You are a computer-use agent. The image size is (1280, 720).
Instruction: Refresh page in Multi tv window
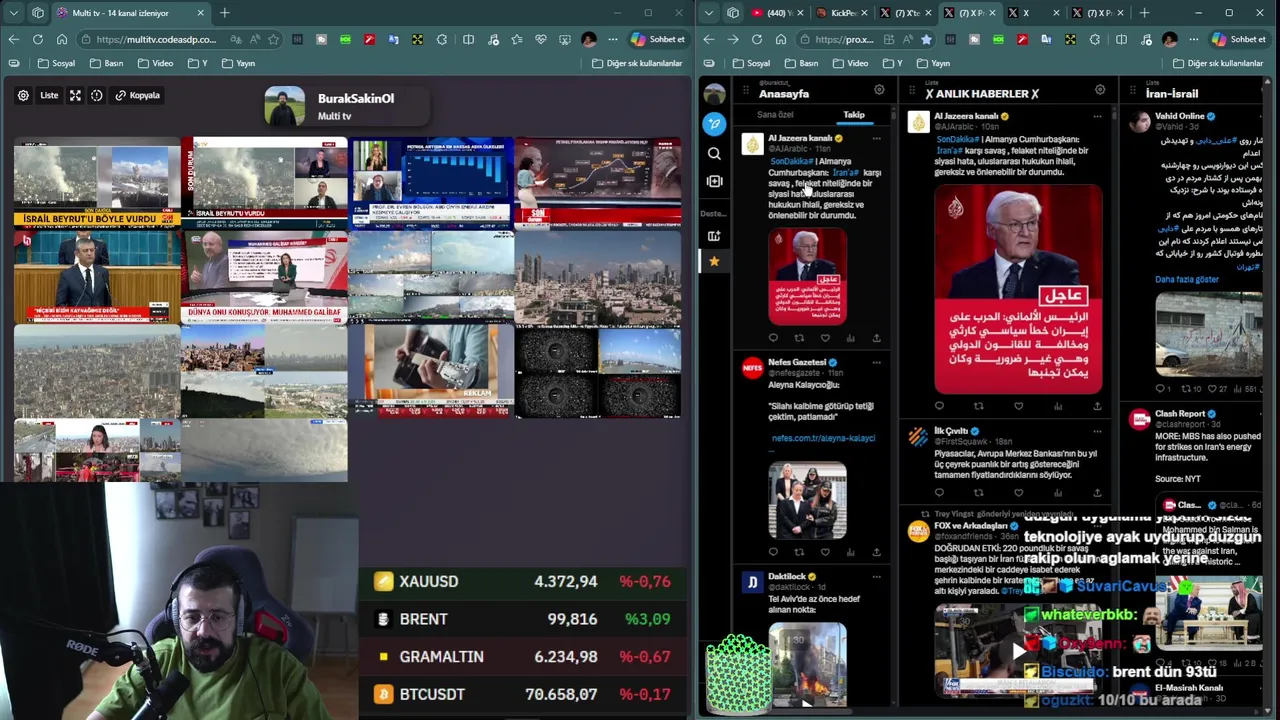click(x=37, y=39)
